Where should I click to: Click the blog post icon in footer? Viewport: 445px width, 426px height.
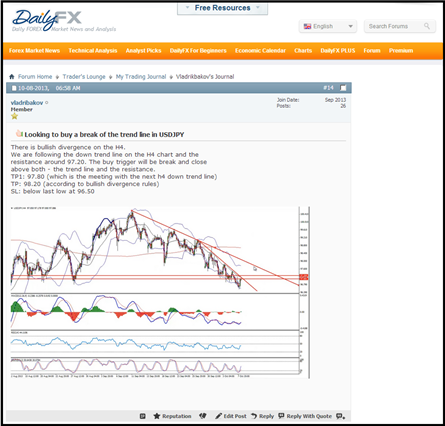coord(143,416)
